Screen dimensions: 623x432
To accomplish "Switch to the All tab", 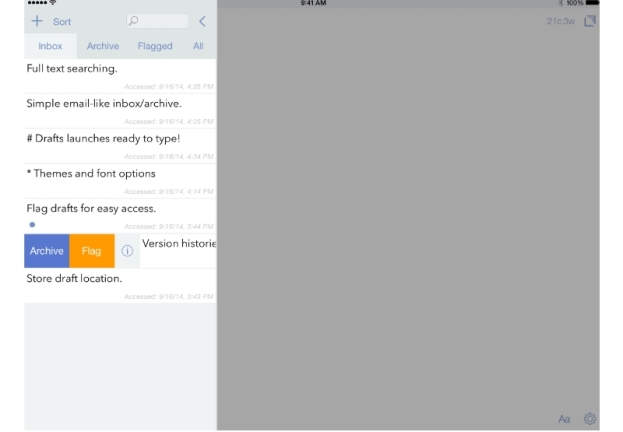I will click(x=198, y=46).
